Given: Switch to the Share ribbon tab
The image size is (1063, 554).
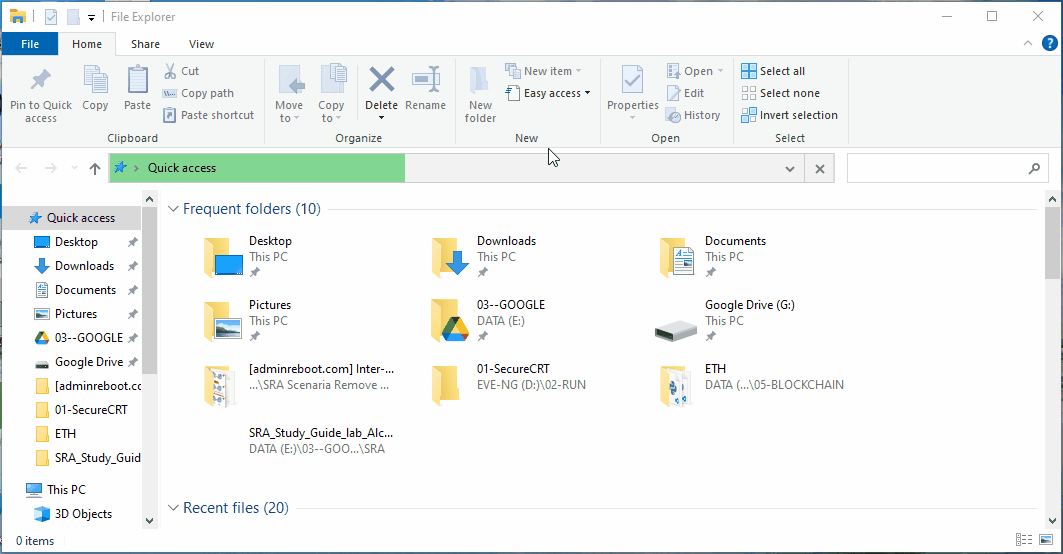Looking at the screenshot, I should tap(145, 44).
